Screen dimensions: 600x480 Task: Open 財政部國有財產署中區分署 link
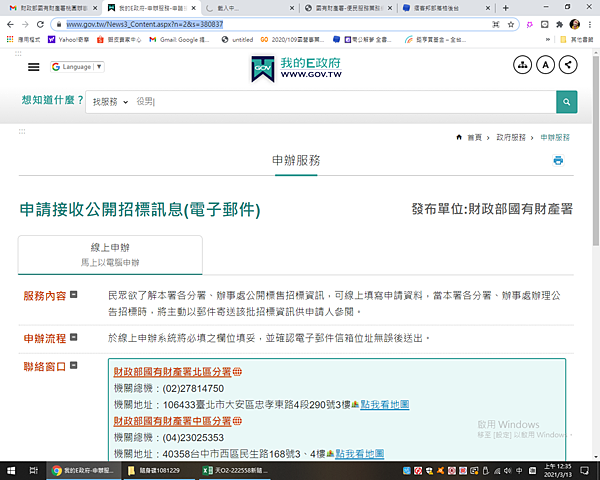point(173,421)
